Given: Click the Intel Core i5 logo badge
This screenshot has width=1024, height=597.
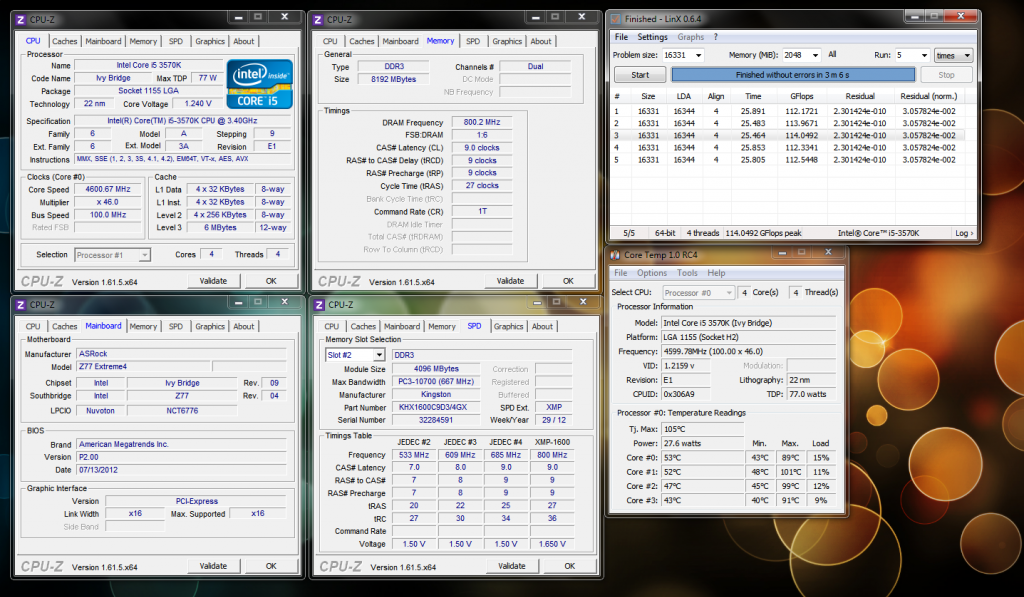Looking at the screenshot, I should 259,84.
